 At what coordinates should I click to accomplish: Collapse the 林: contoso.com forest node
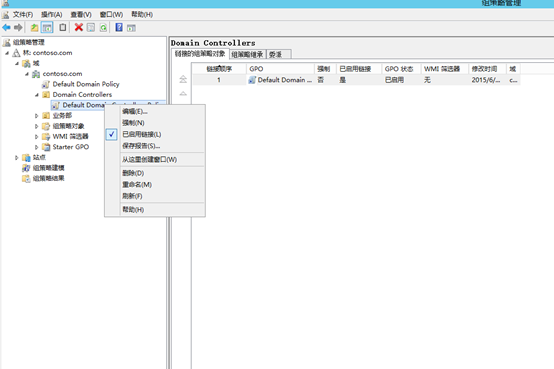(7, 53)
